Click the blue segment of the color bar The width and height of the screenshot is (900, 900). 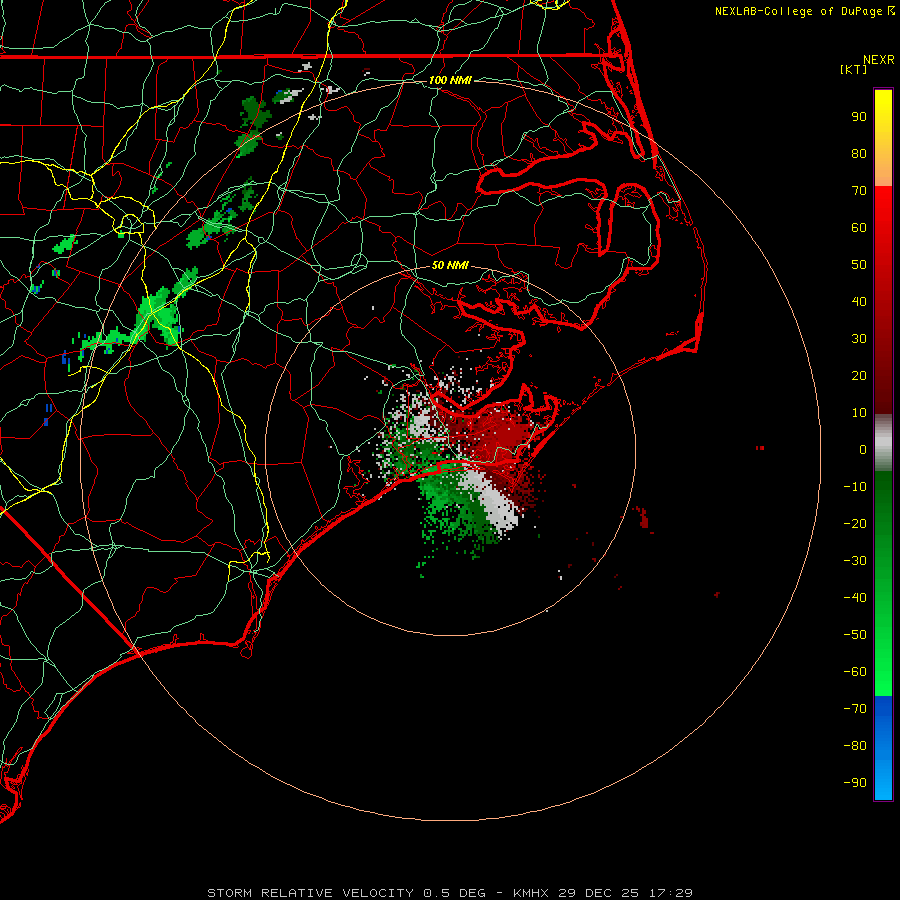883,748
